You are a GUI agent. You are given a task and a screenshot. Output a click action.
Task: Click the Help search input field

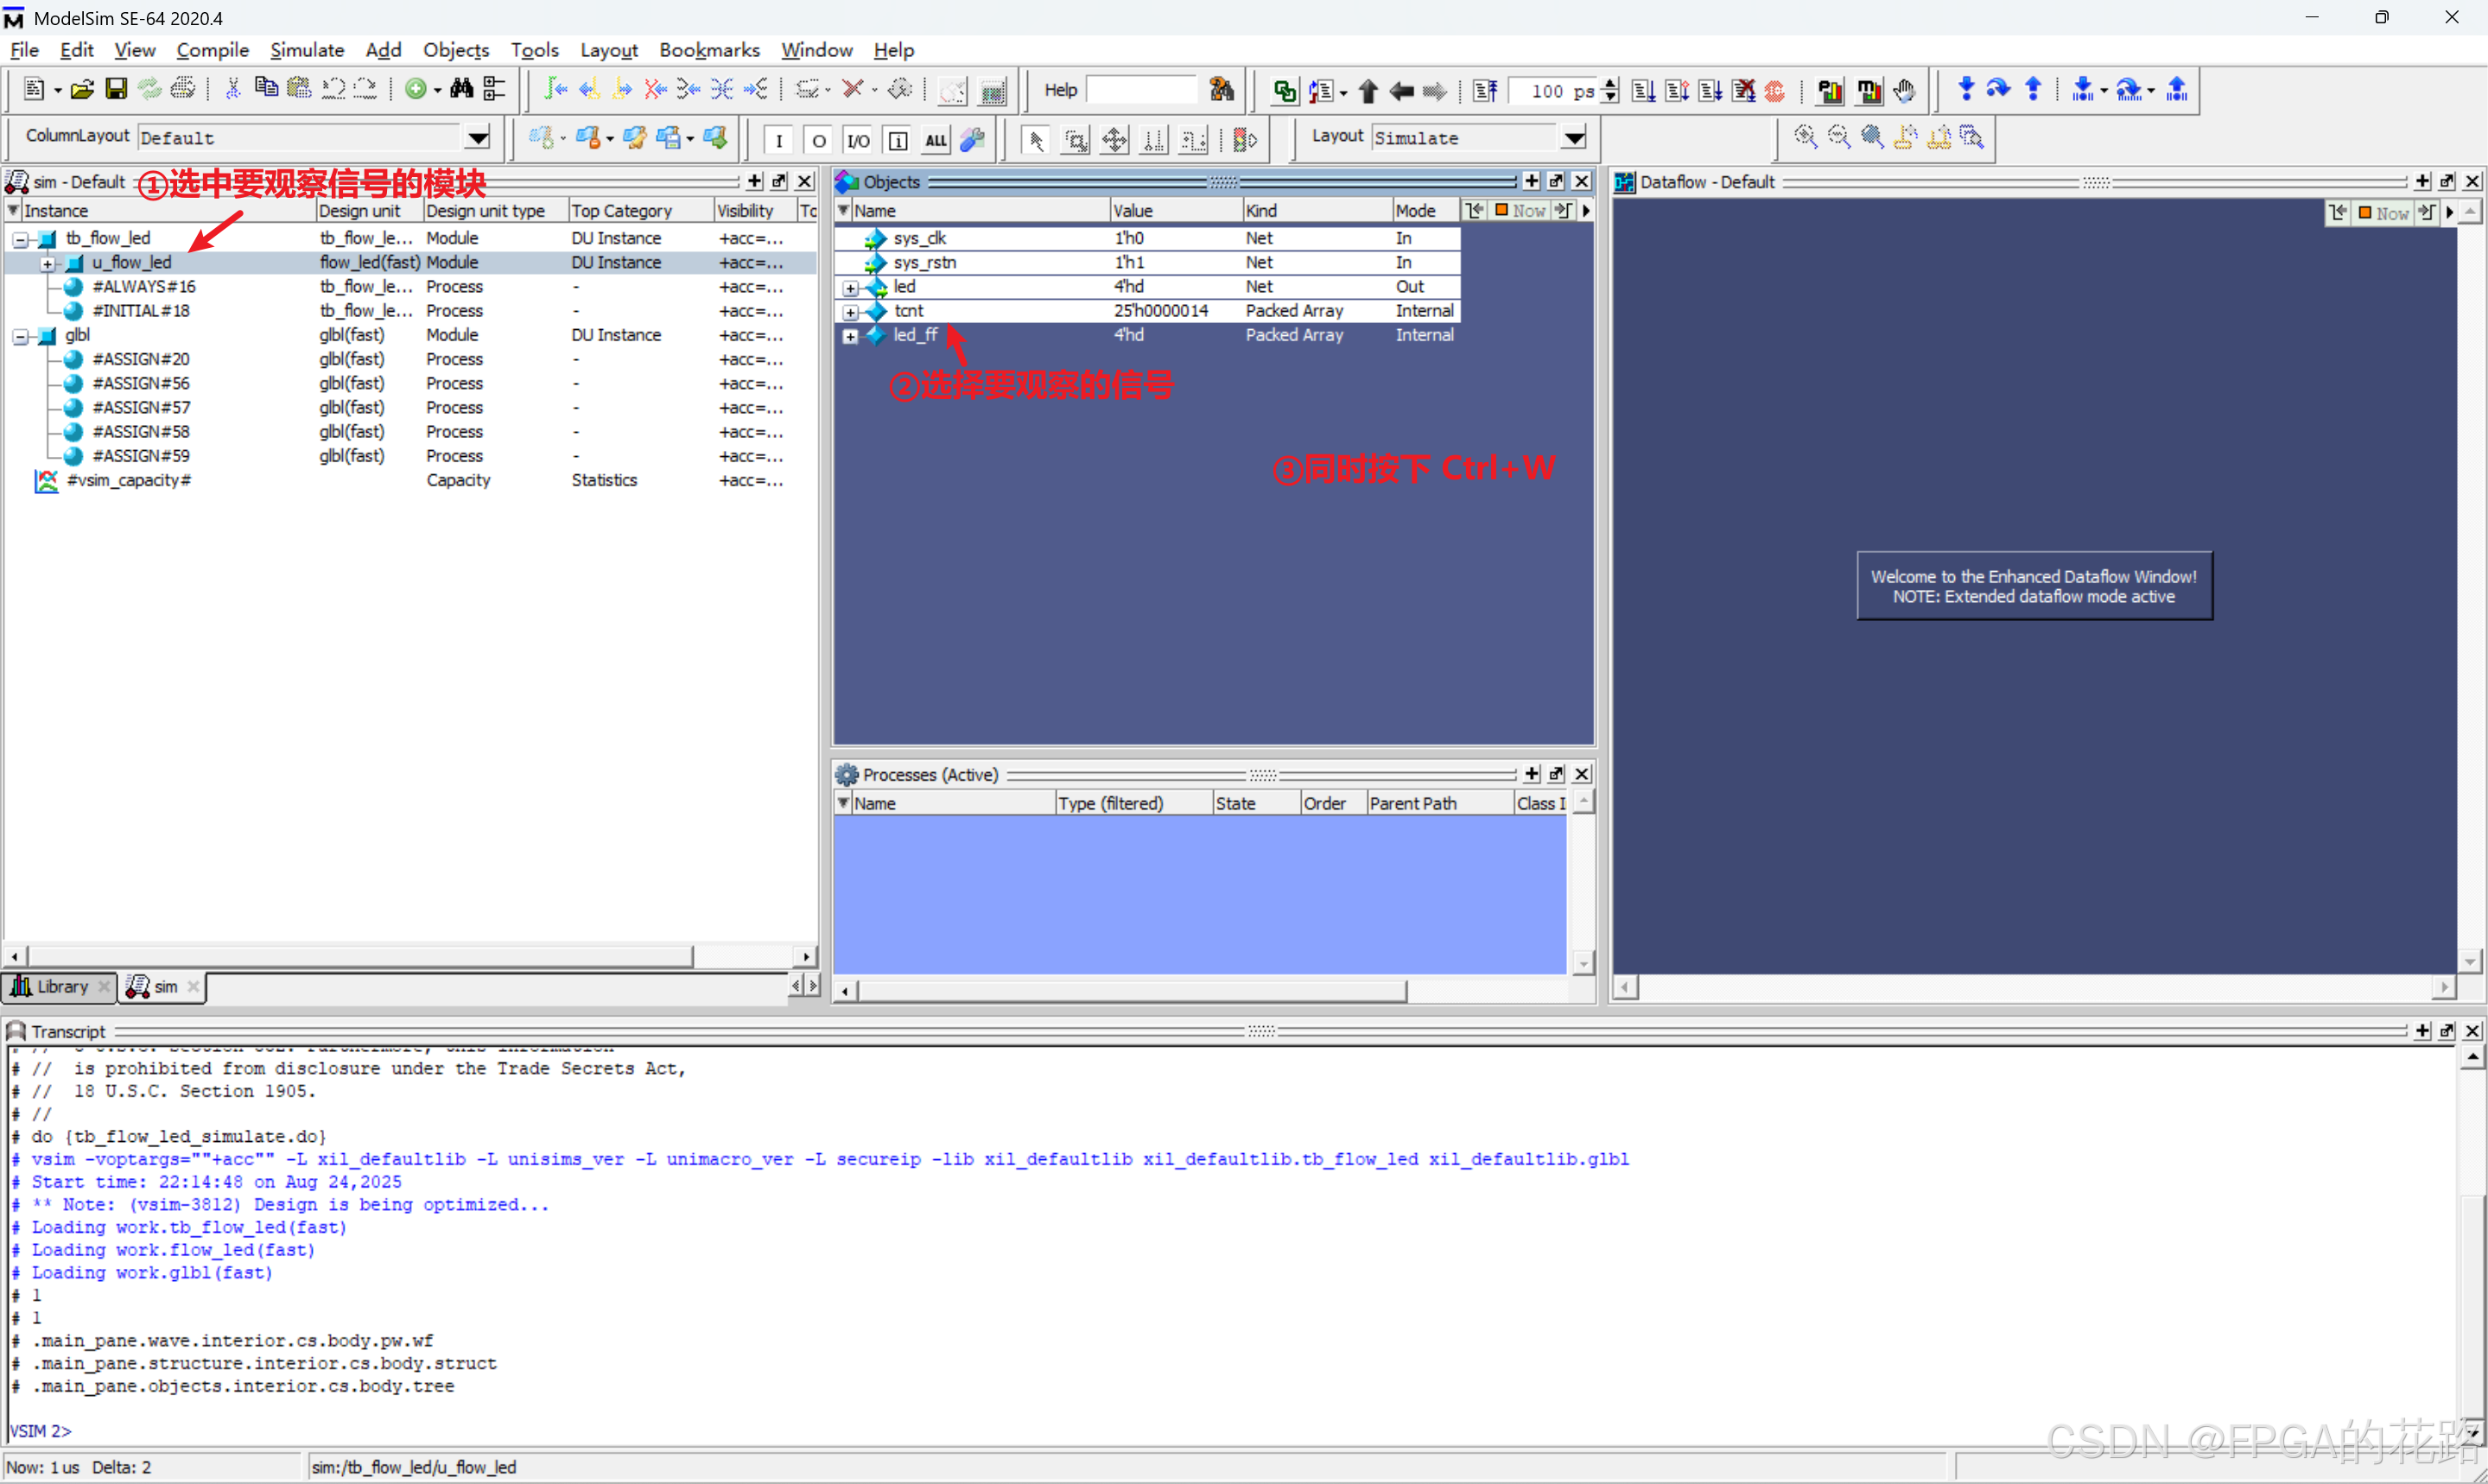click(x=1141, y=90)
